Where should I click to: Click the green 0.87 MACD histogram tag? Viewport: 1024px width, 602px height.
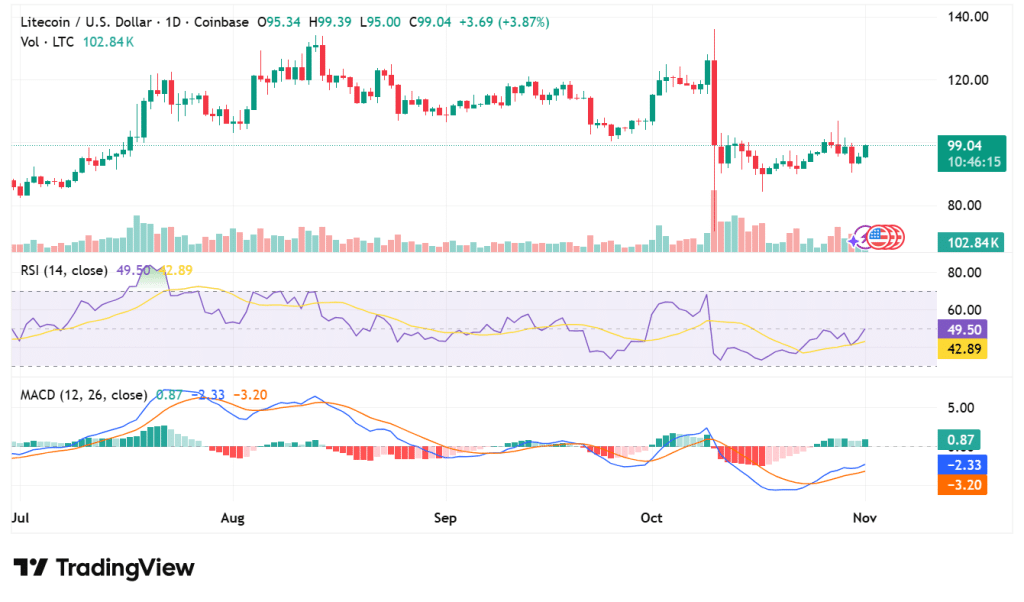[x=959, y=440]
